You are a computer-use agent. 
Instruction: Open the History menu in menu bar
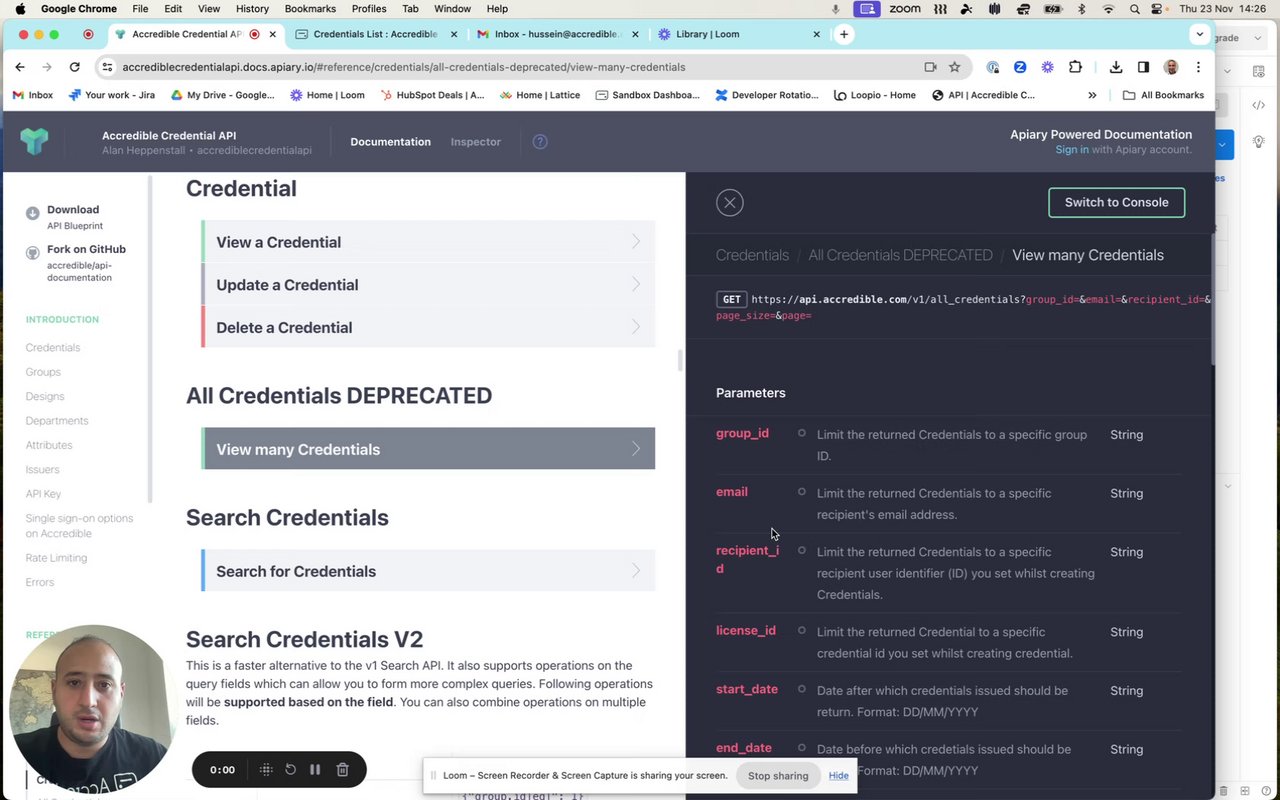(252, 9)
